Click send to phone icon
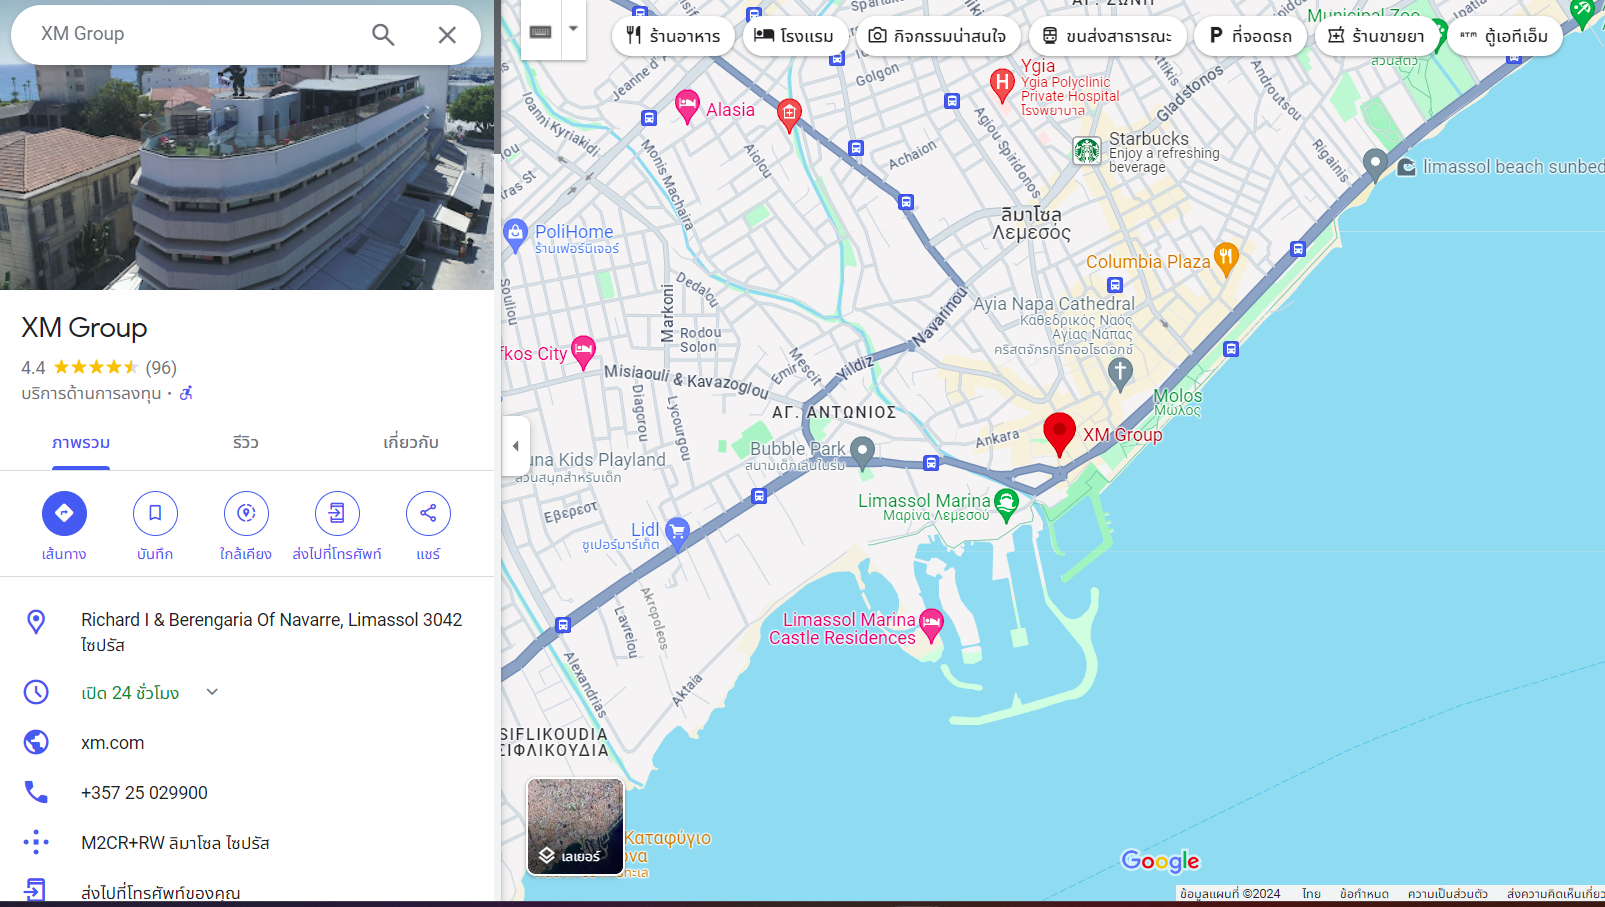The height and width of the screenshot is (907, 1605). [337, 513]
